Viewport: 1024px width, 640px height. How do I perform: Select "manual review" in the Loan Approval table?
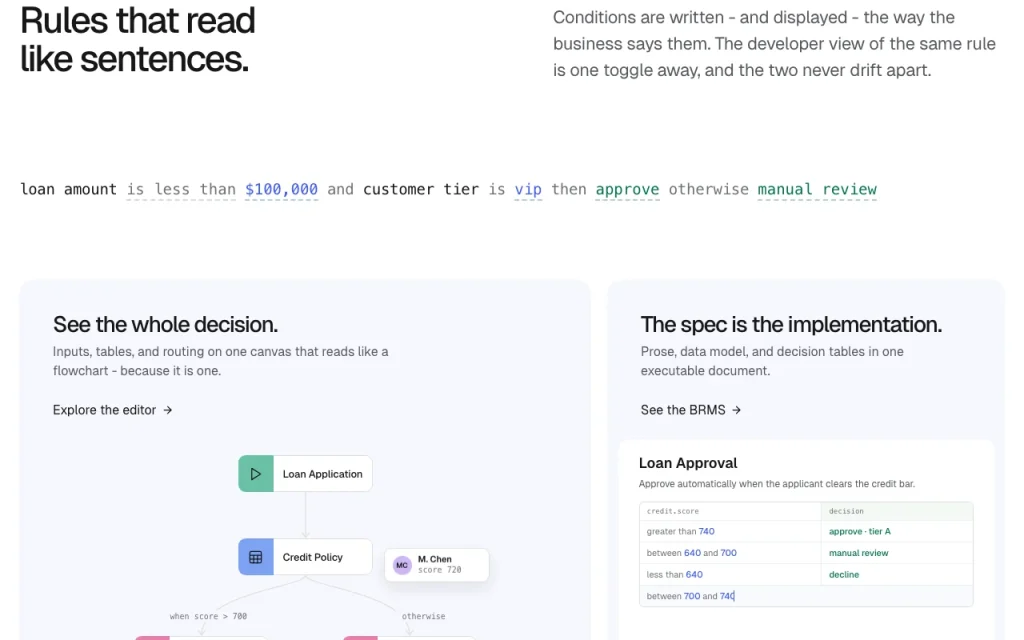(897, 553)
